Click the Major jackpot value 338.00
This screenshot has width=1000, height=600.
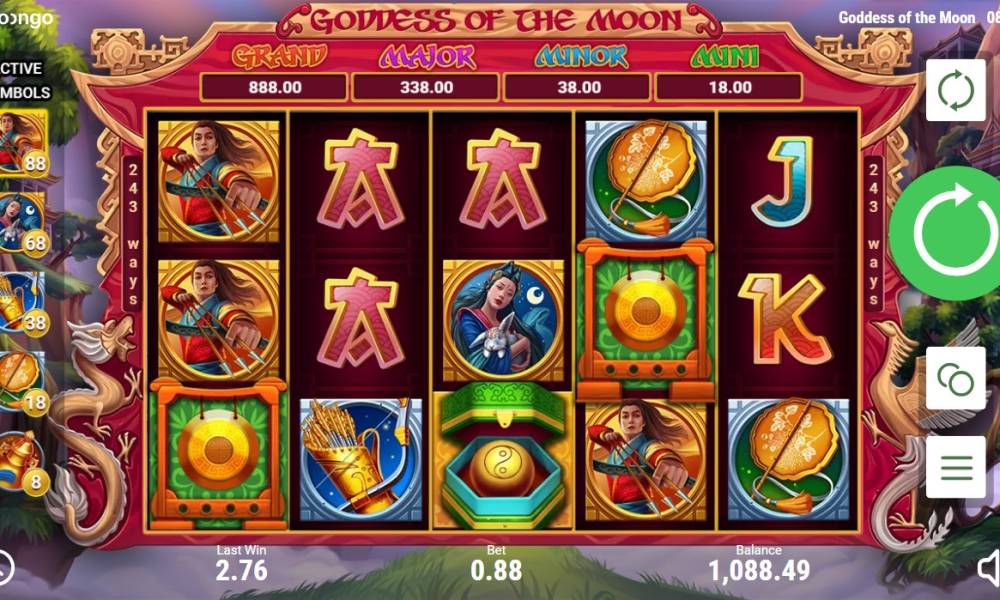426,87
